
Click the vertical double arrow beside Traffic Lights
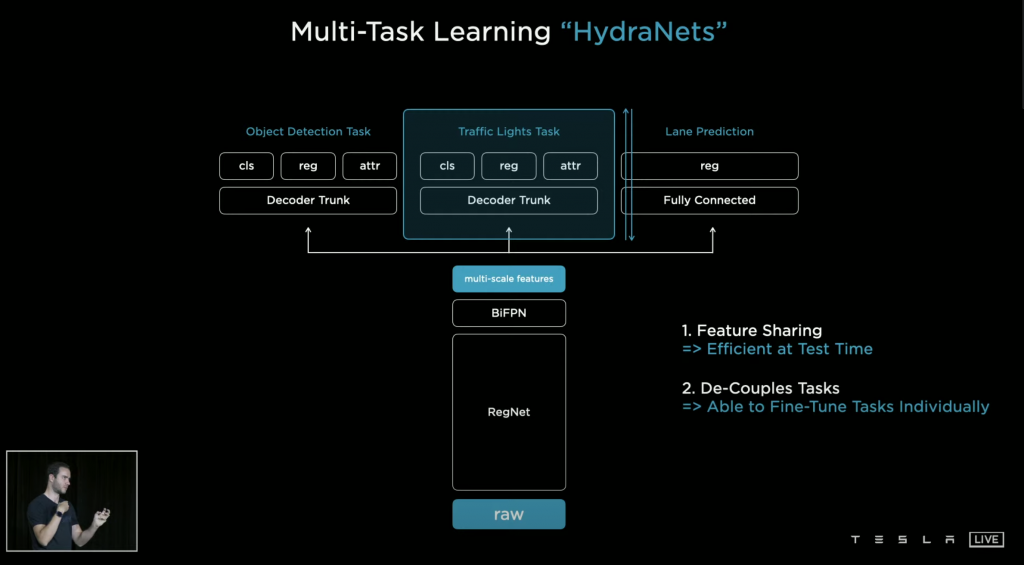coord(628,175)
